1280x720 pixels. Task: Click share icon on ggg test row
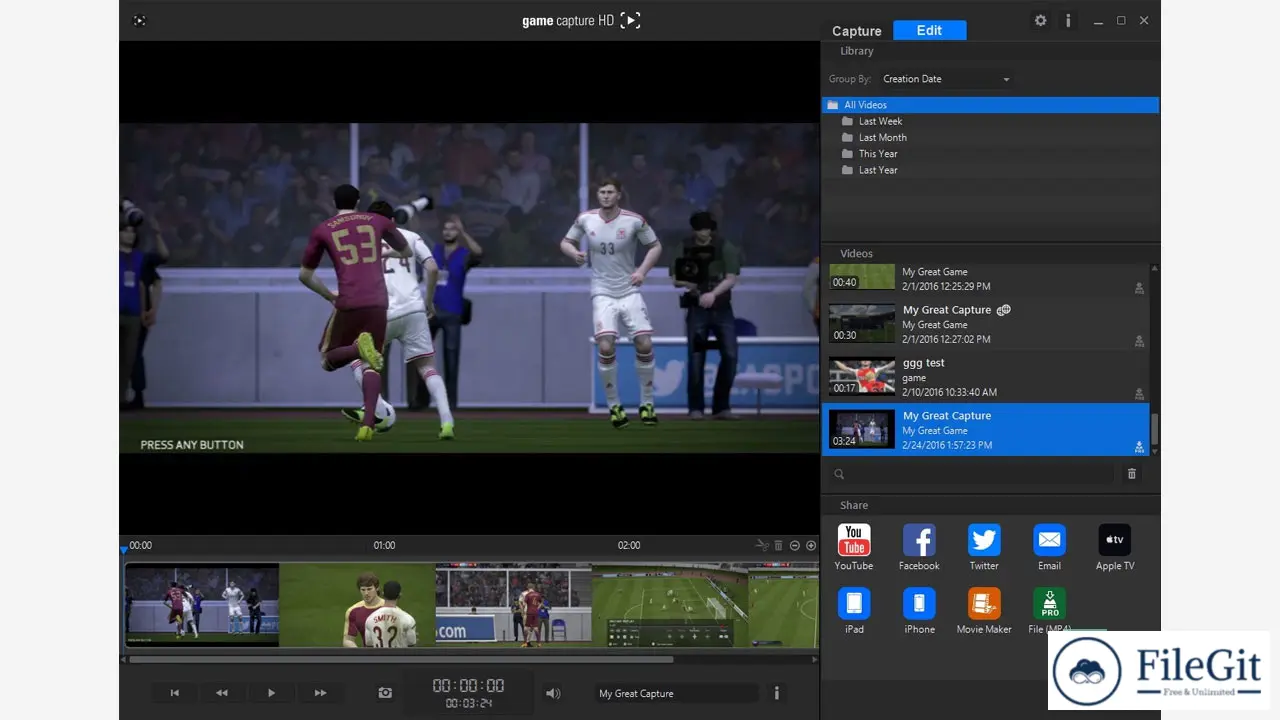point(1139,394)
